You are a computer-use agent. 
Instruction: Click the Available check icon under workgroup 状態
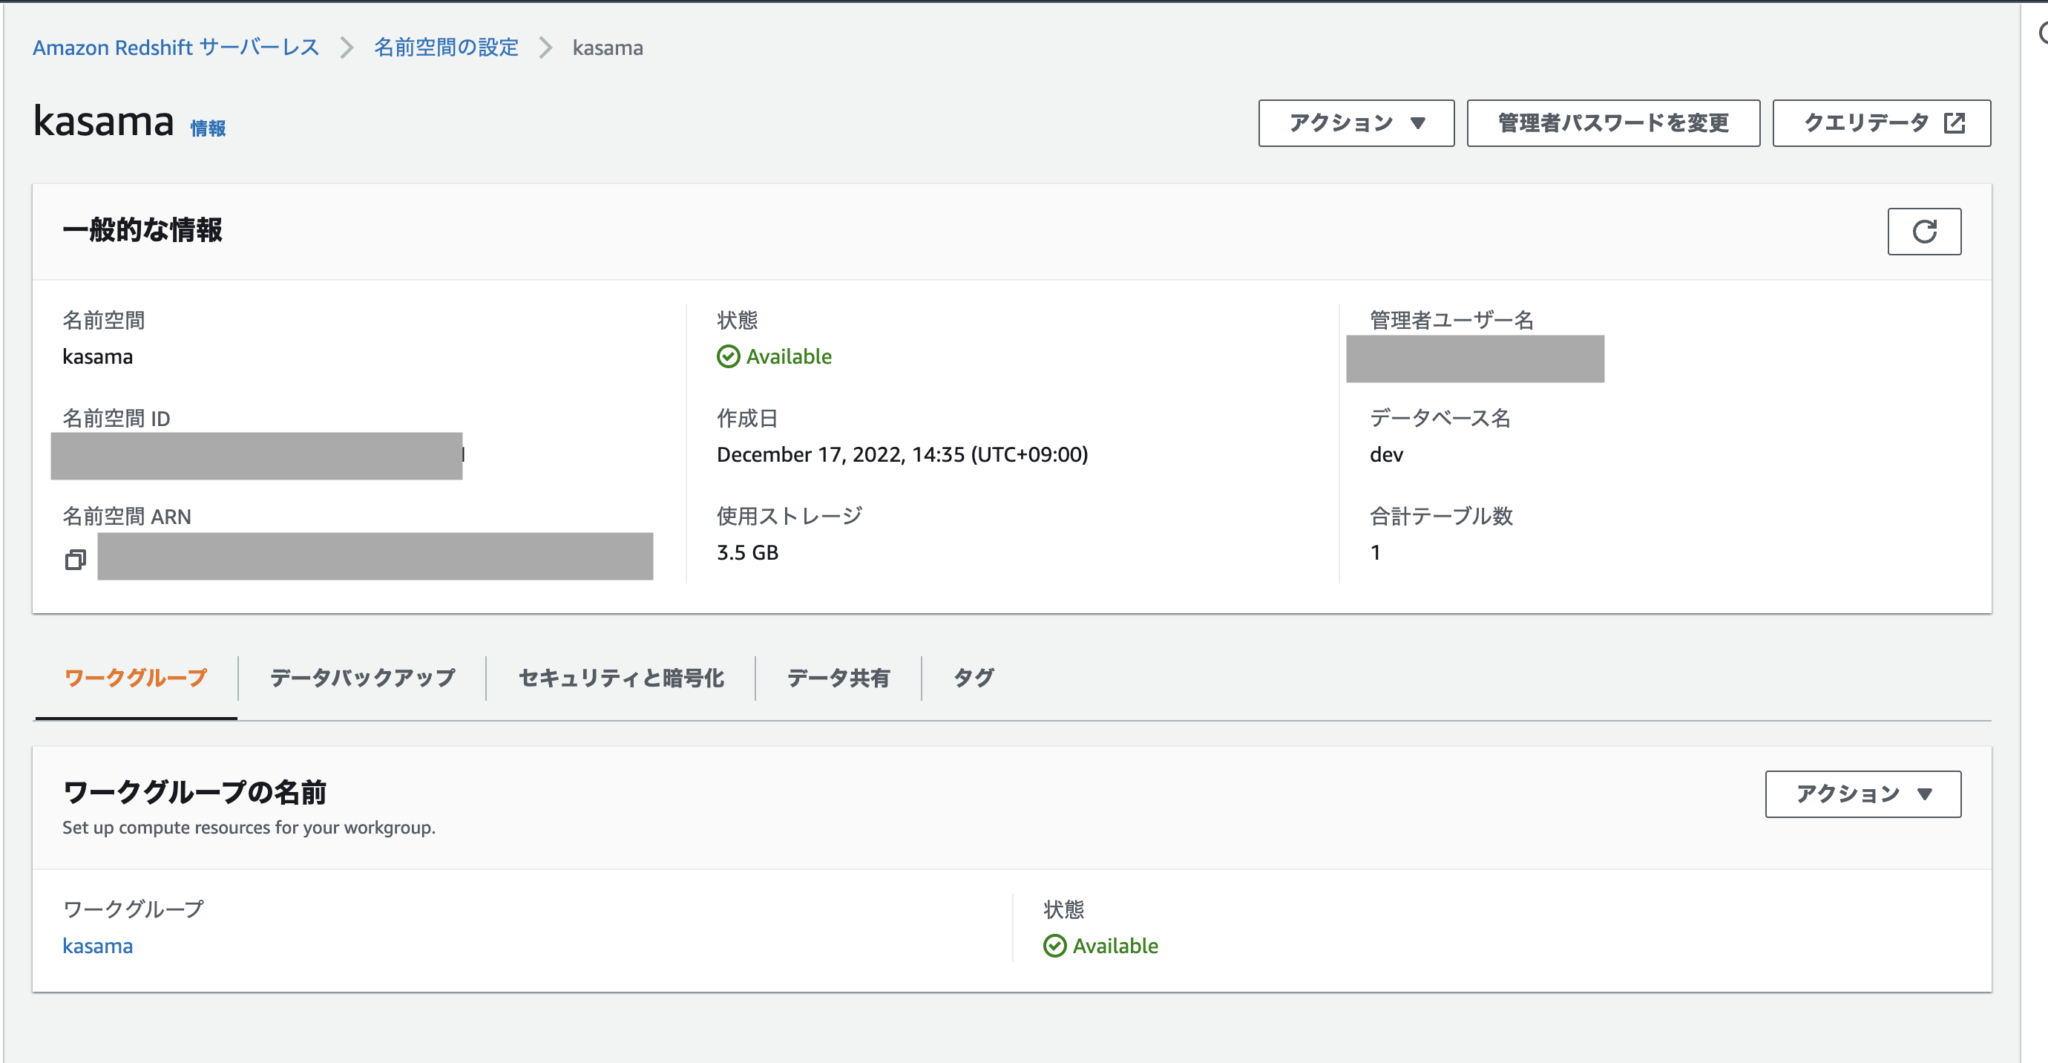(x=1055, y=945)
